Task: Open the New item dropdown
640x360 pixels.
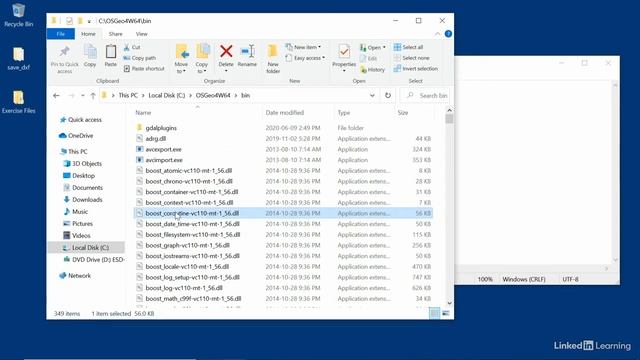Action: coord(303,47)
